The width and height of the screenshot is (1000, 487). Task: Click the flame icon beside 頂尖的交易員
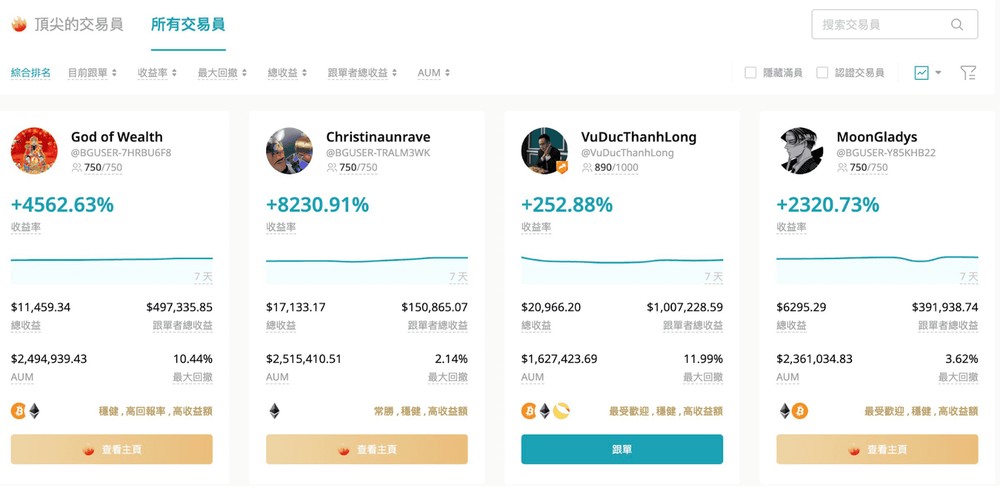pyautogui.click(x=19, y=25)
